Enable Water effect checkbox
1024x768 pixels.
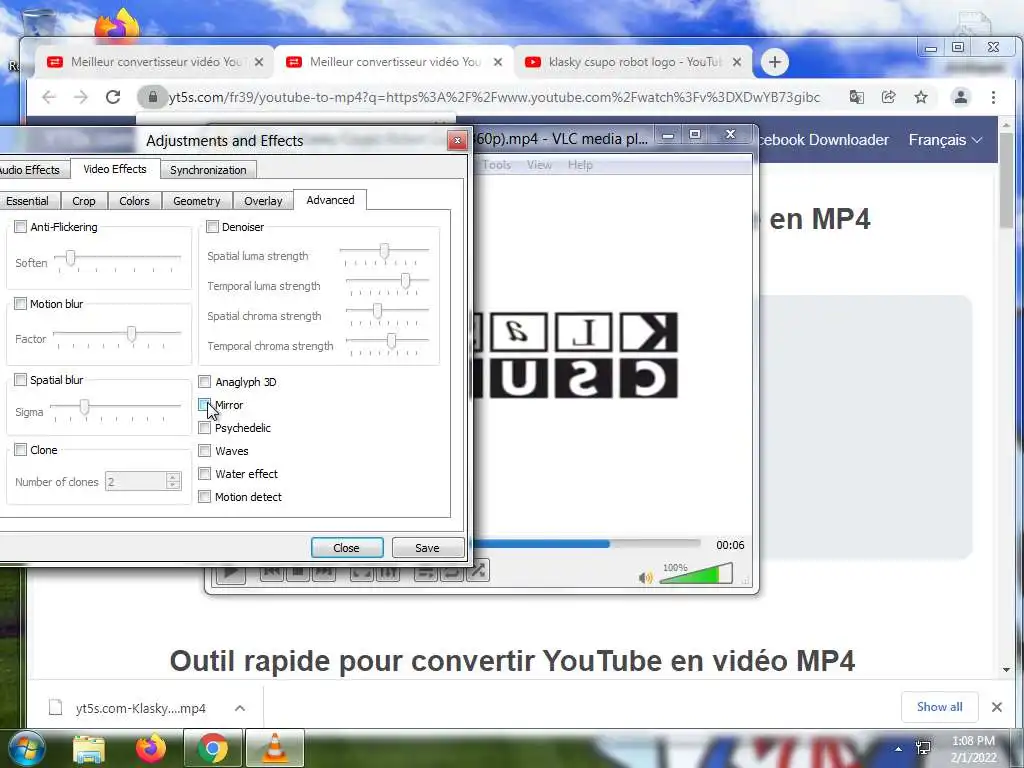(x=205, y=473)
